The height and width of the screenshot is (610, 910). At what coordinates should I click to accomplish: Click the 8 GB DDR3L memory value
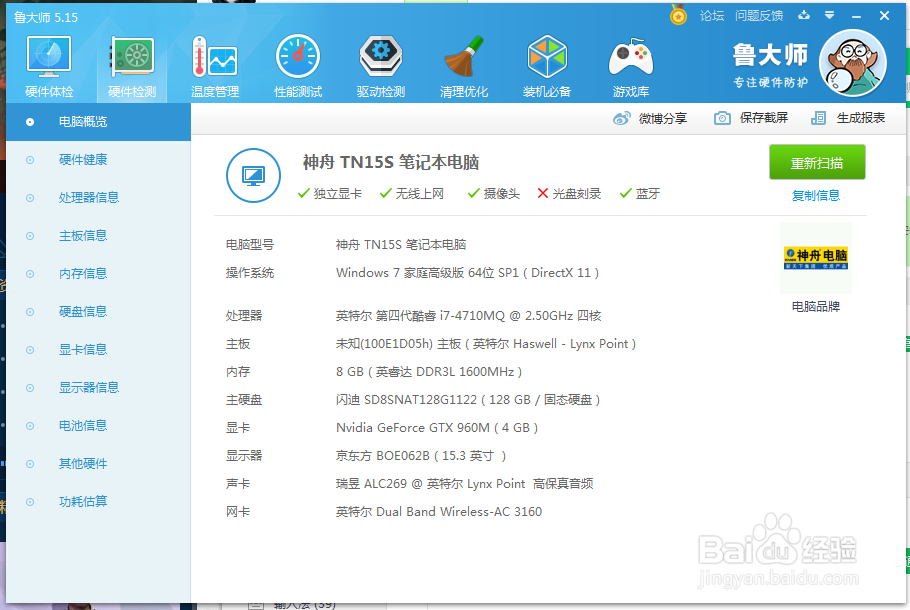click(428, 372)
